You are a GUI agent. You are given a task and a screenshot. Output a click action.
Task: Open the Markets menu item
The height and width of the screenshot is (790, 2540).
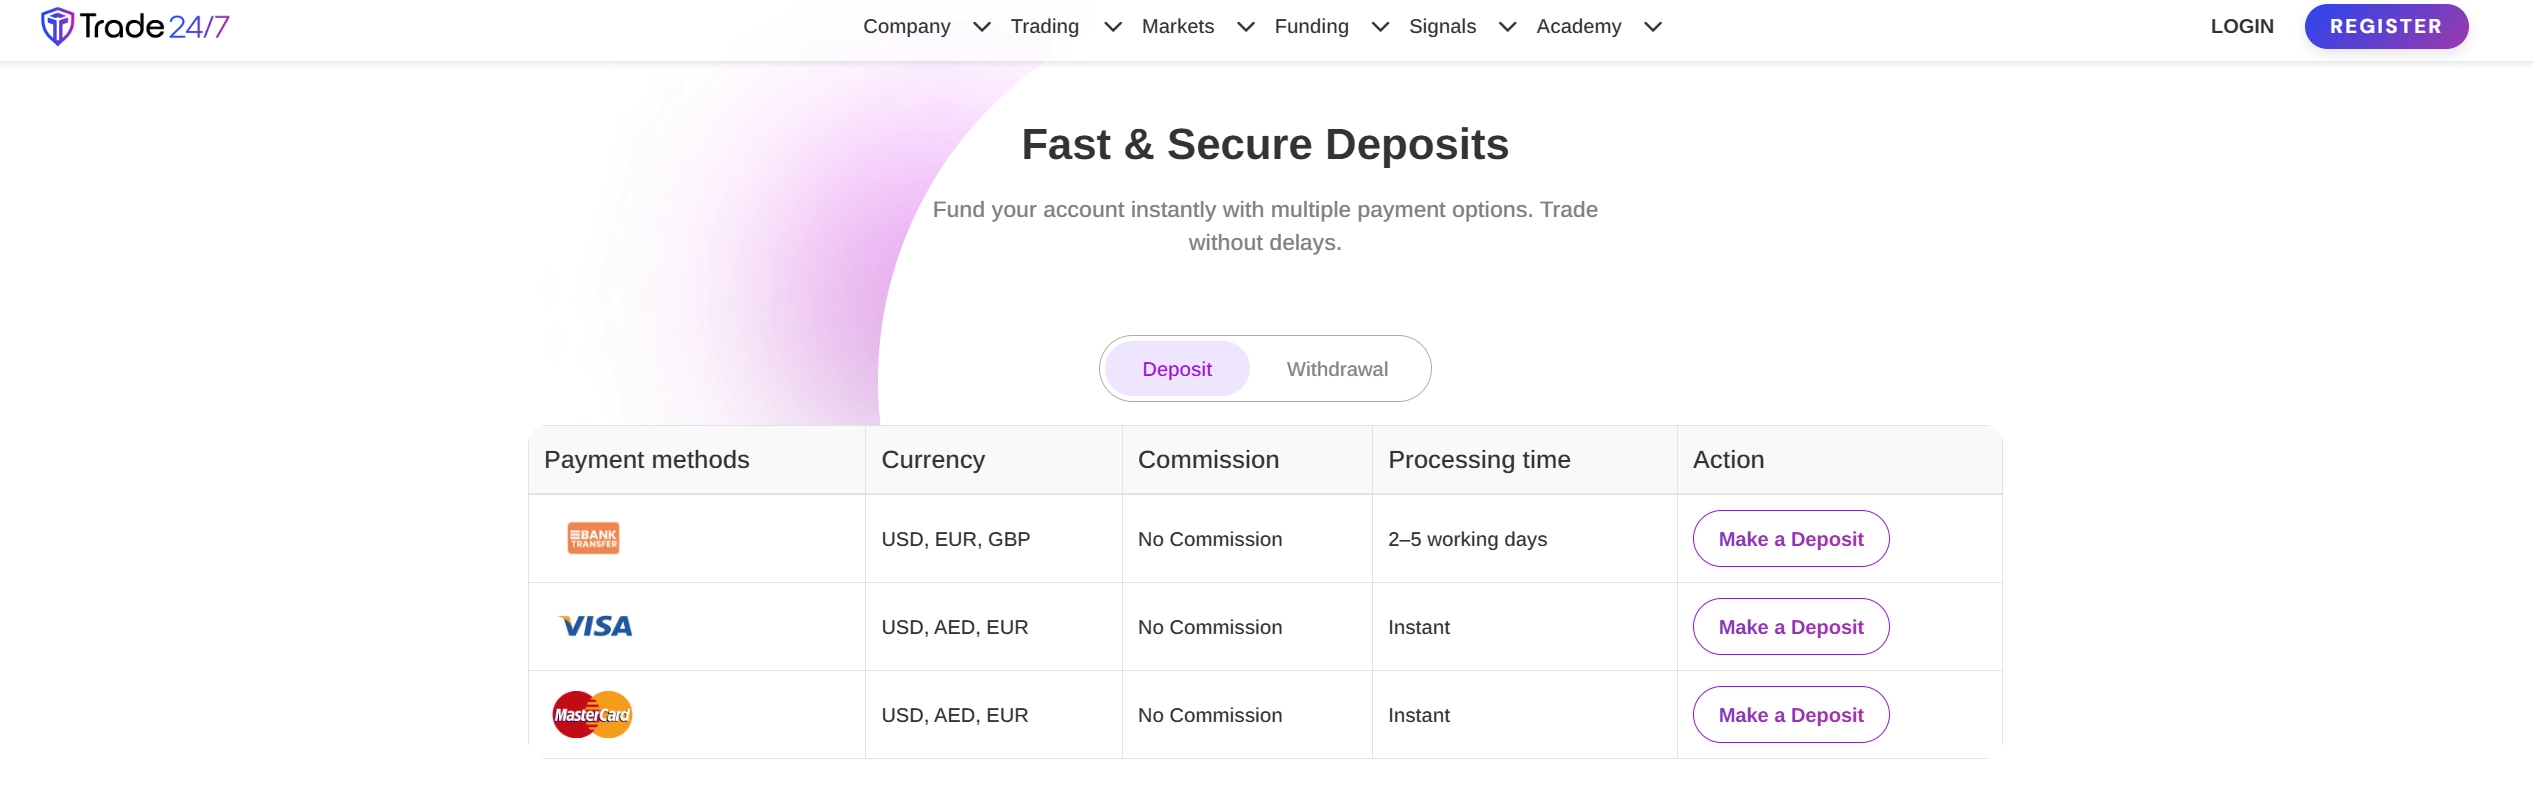(1178, 27)
